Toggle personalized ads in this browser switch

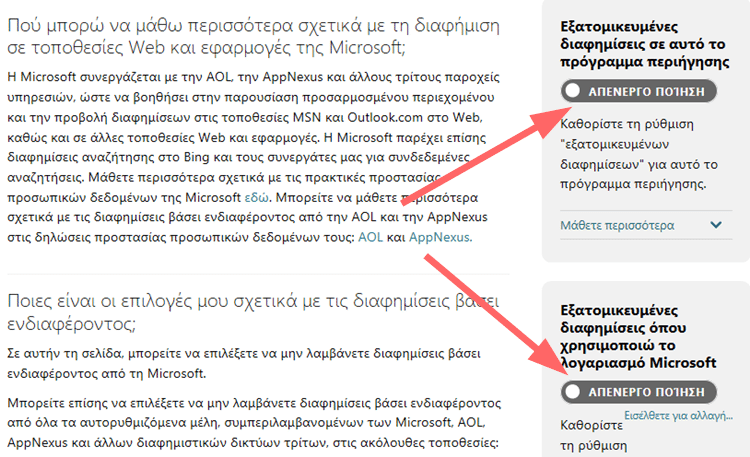pyautogui.click(x=639, y=91)
